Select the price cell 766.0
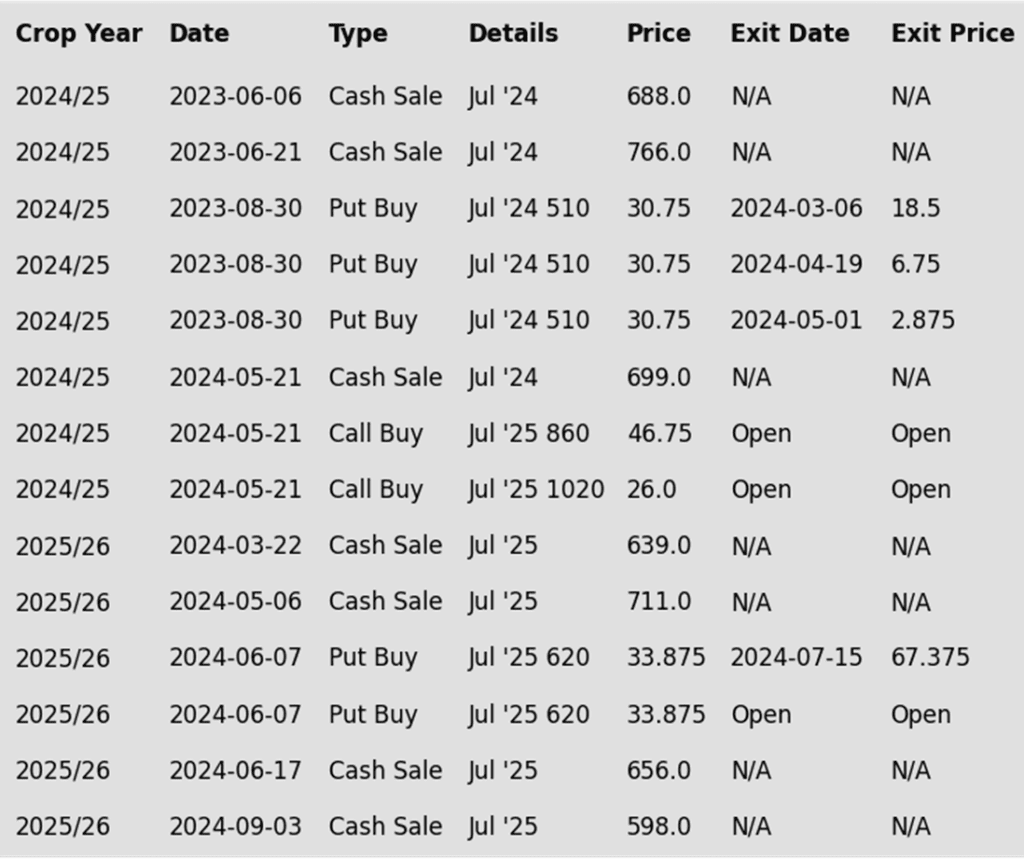Image resolution: width=1024 pixels, height=859 pixels. click(x=658, y=153)
